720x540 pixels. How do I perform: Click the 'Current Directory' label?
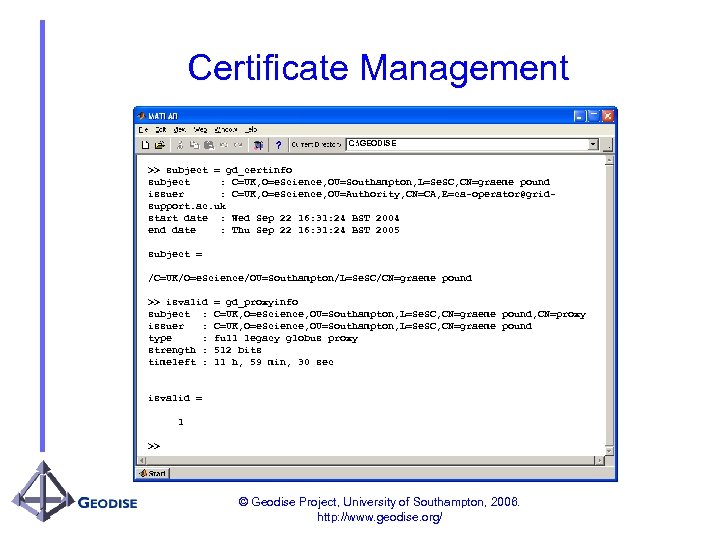[x=316, y=145]
